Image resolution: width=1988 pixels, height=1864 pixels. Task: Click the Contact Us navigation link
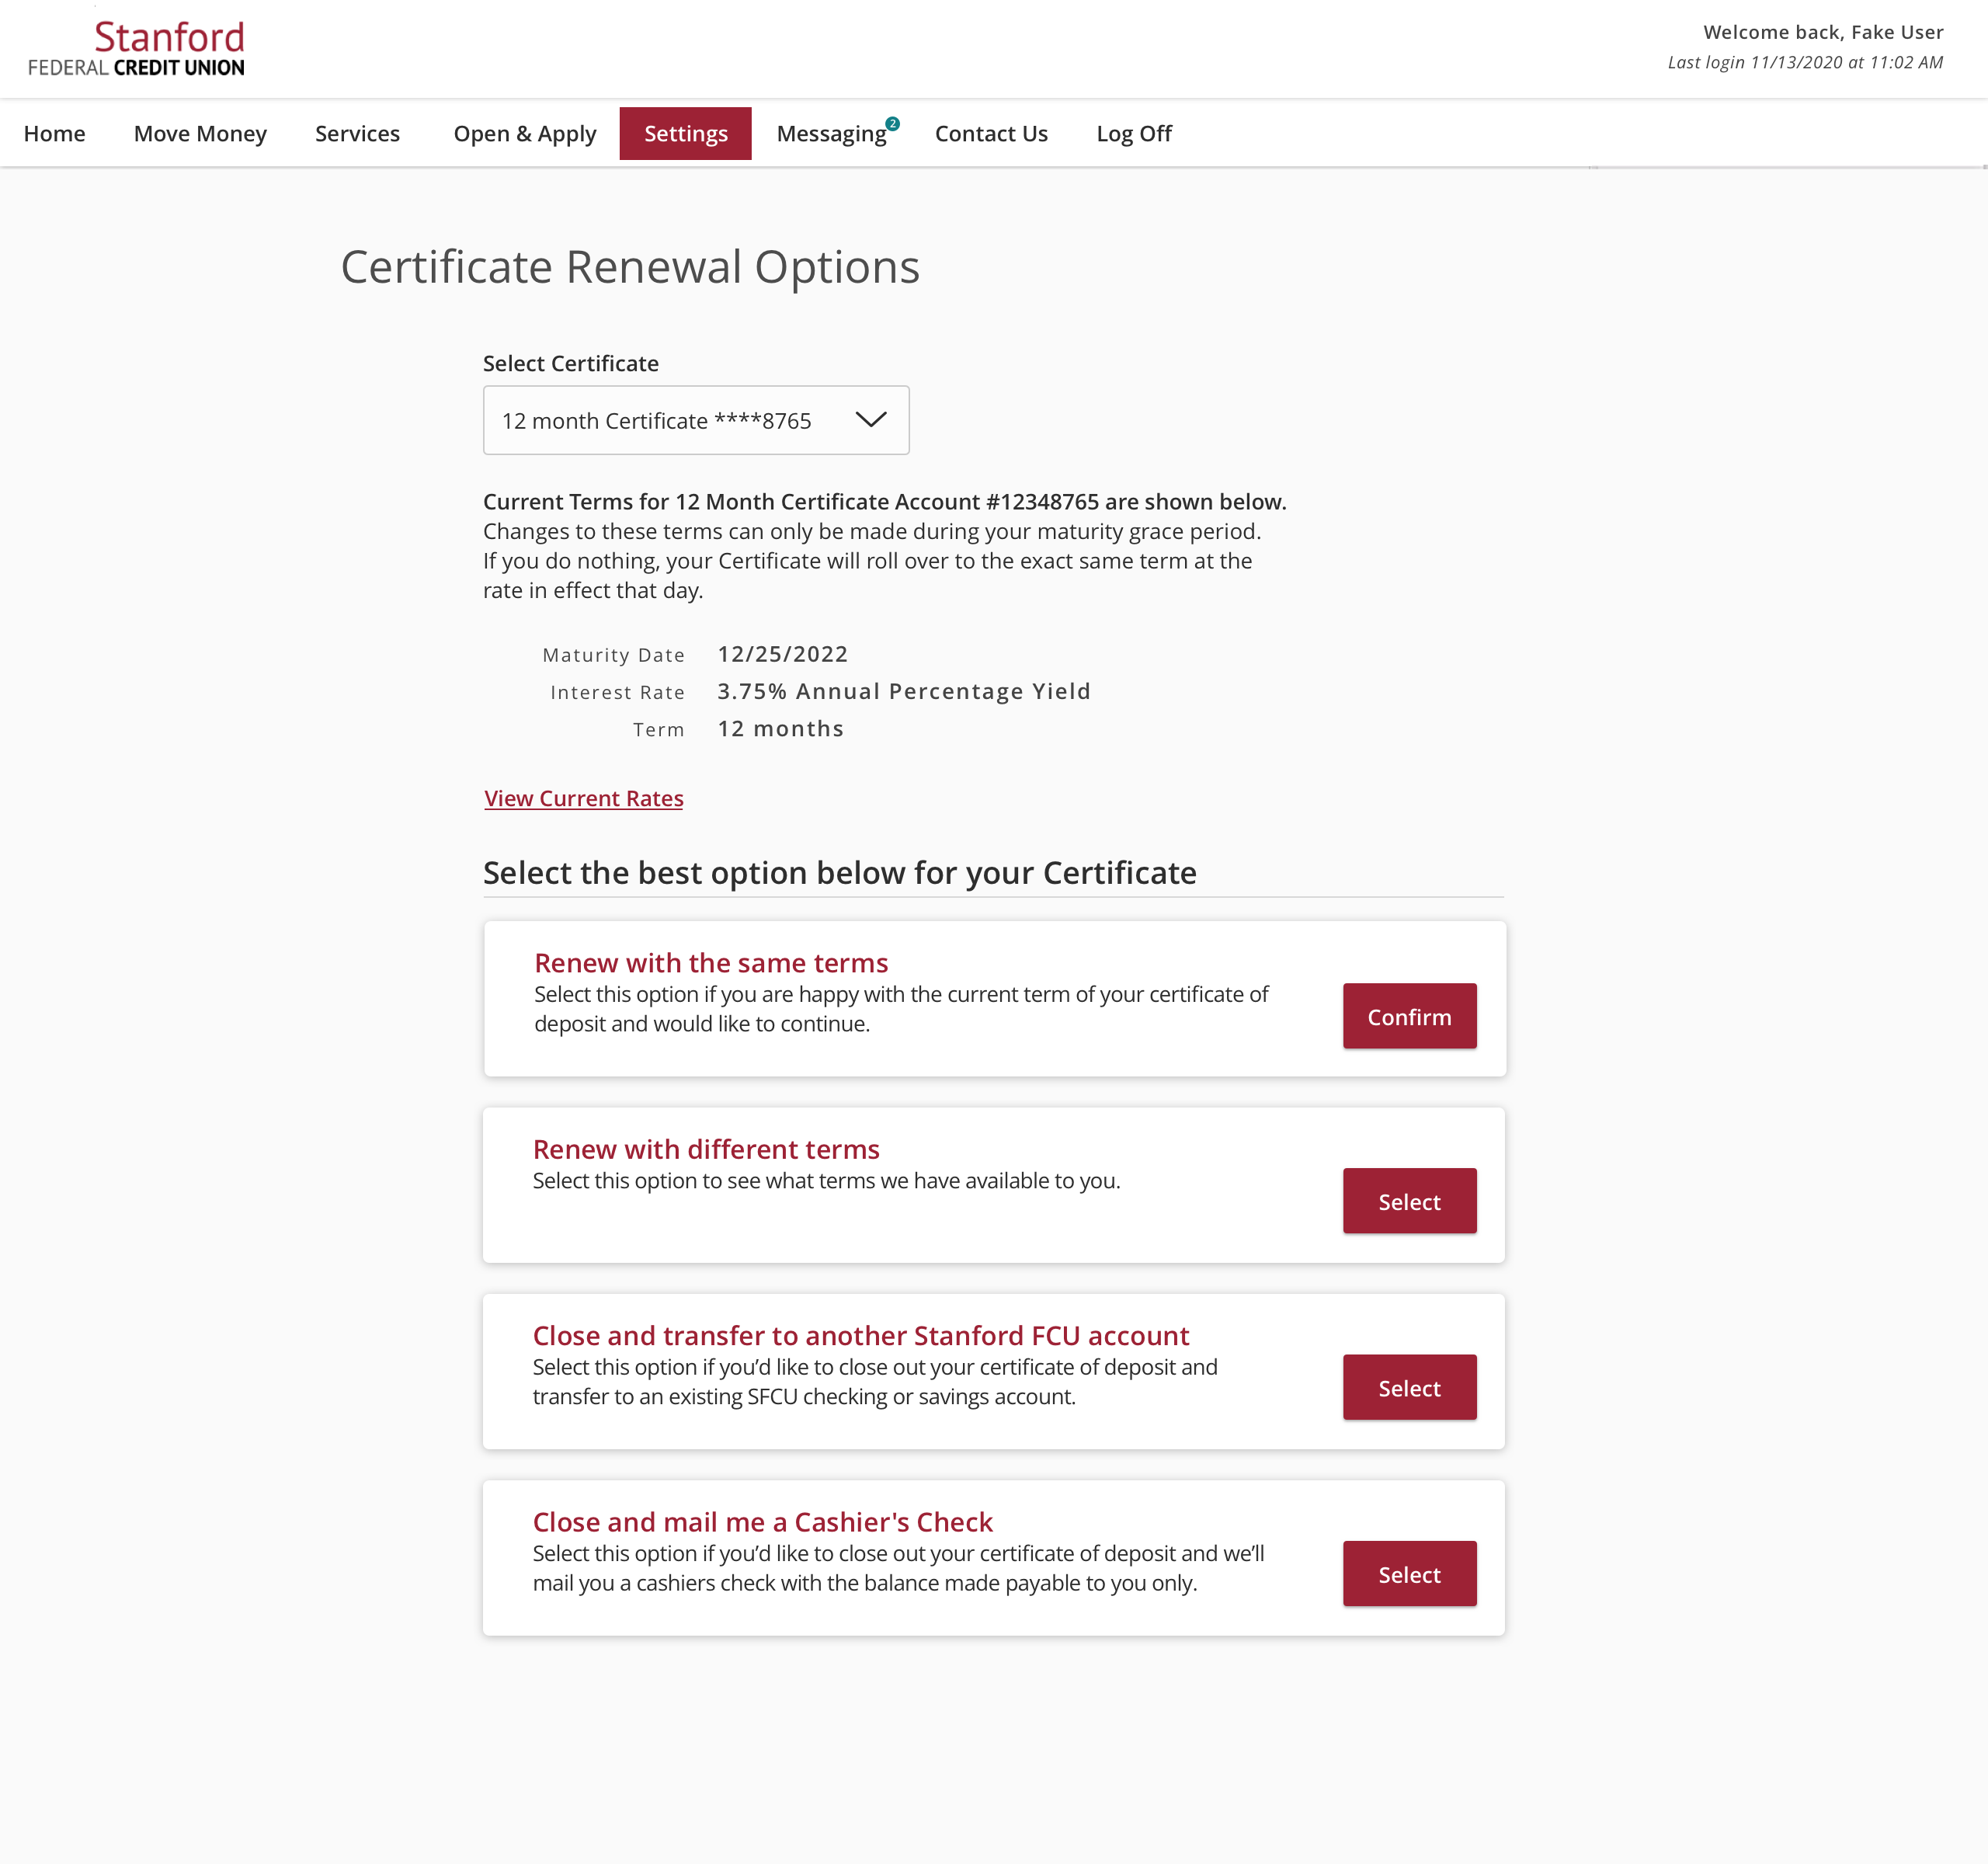coord(992,133)
